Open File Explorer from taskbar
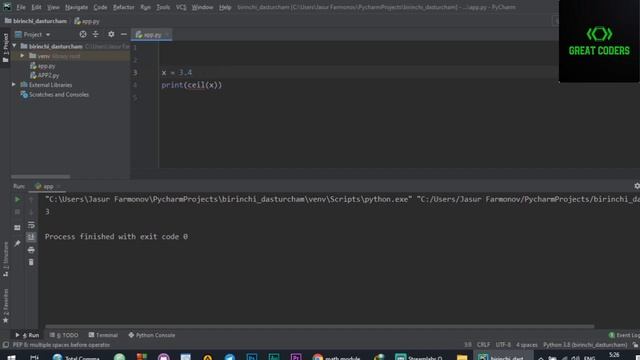 462,357
